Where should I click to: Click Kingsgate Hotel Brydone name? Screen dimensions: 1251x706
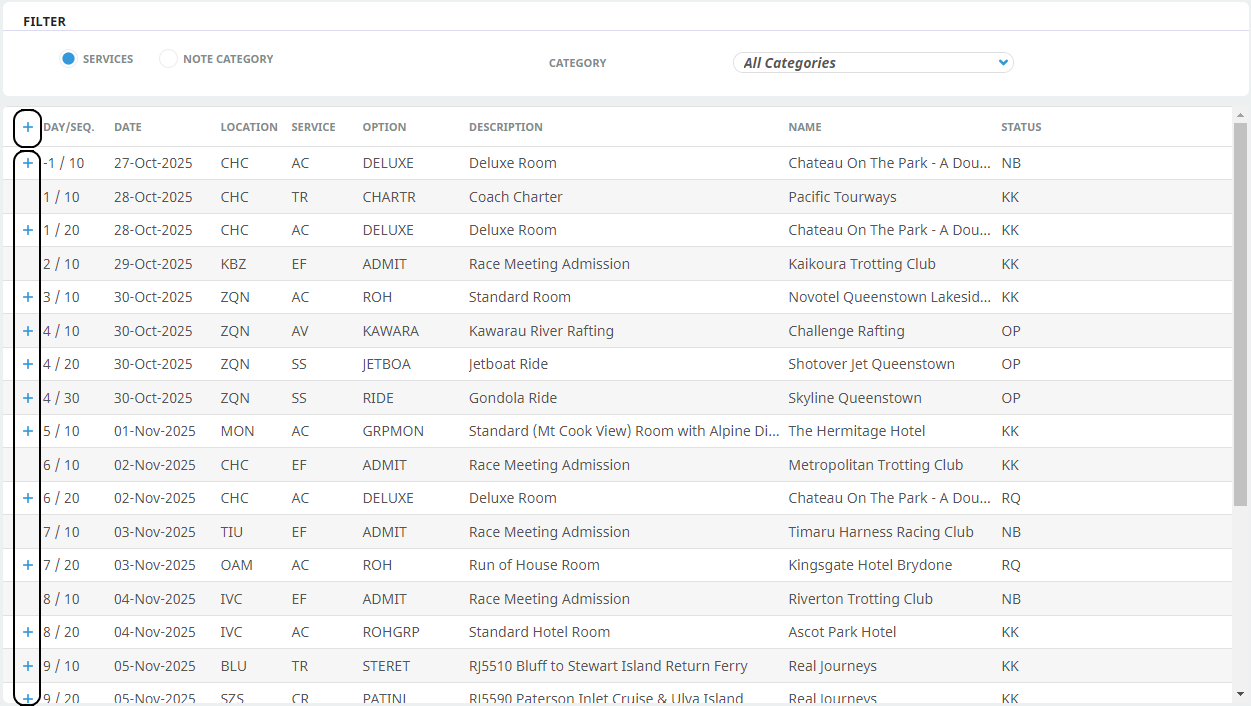[x=870, y=565]
